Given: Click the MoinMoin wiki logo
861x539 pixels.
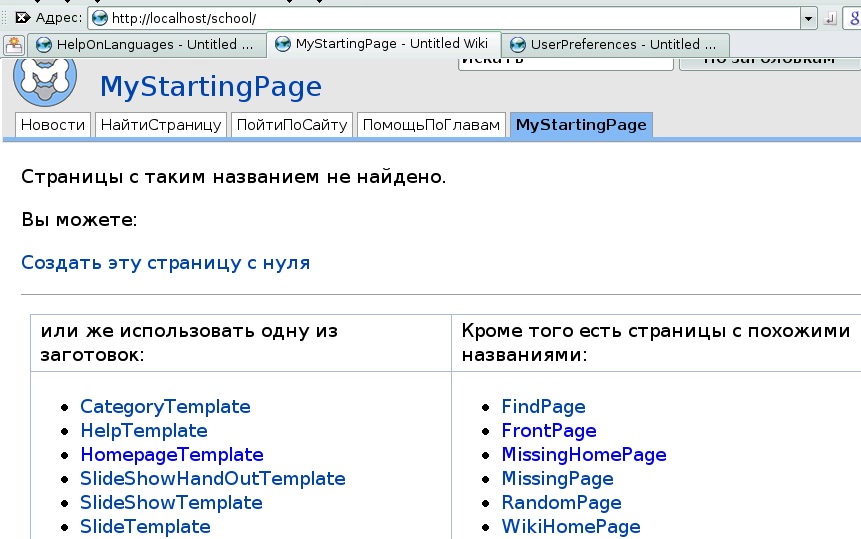Looking at the screenshot, I should [x=45, y=80].
